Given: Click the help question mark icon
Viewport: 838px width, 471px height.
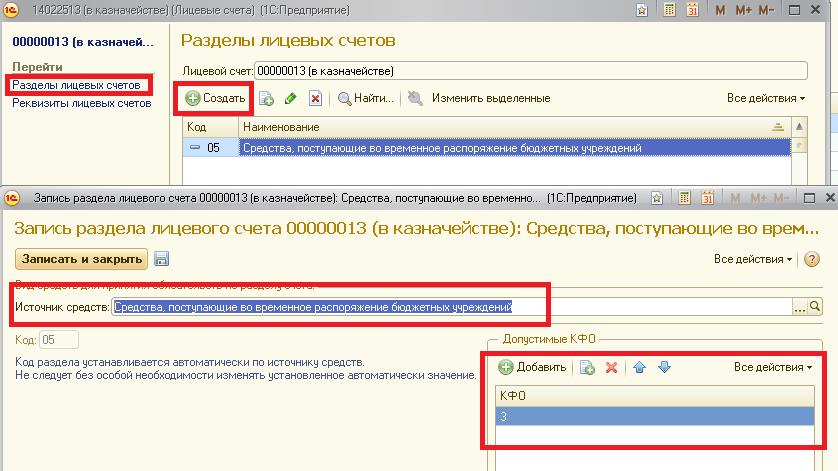Looking at the screenshot, I should click(812, 259).
